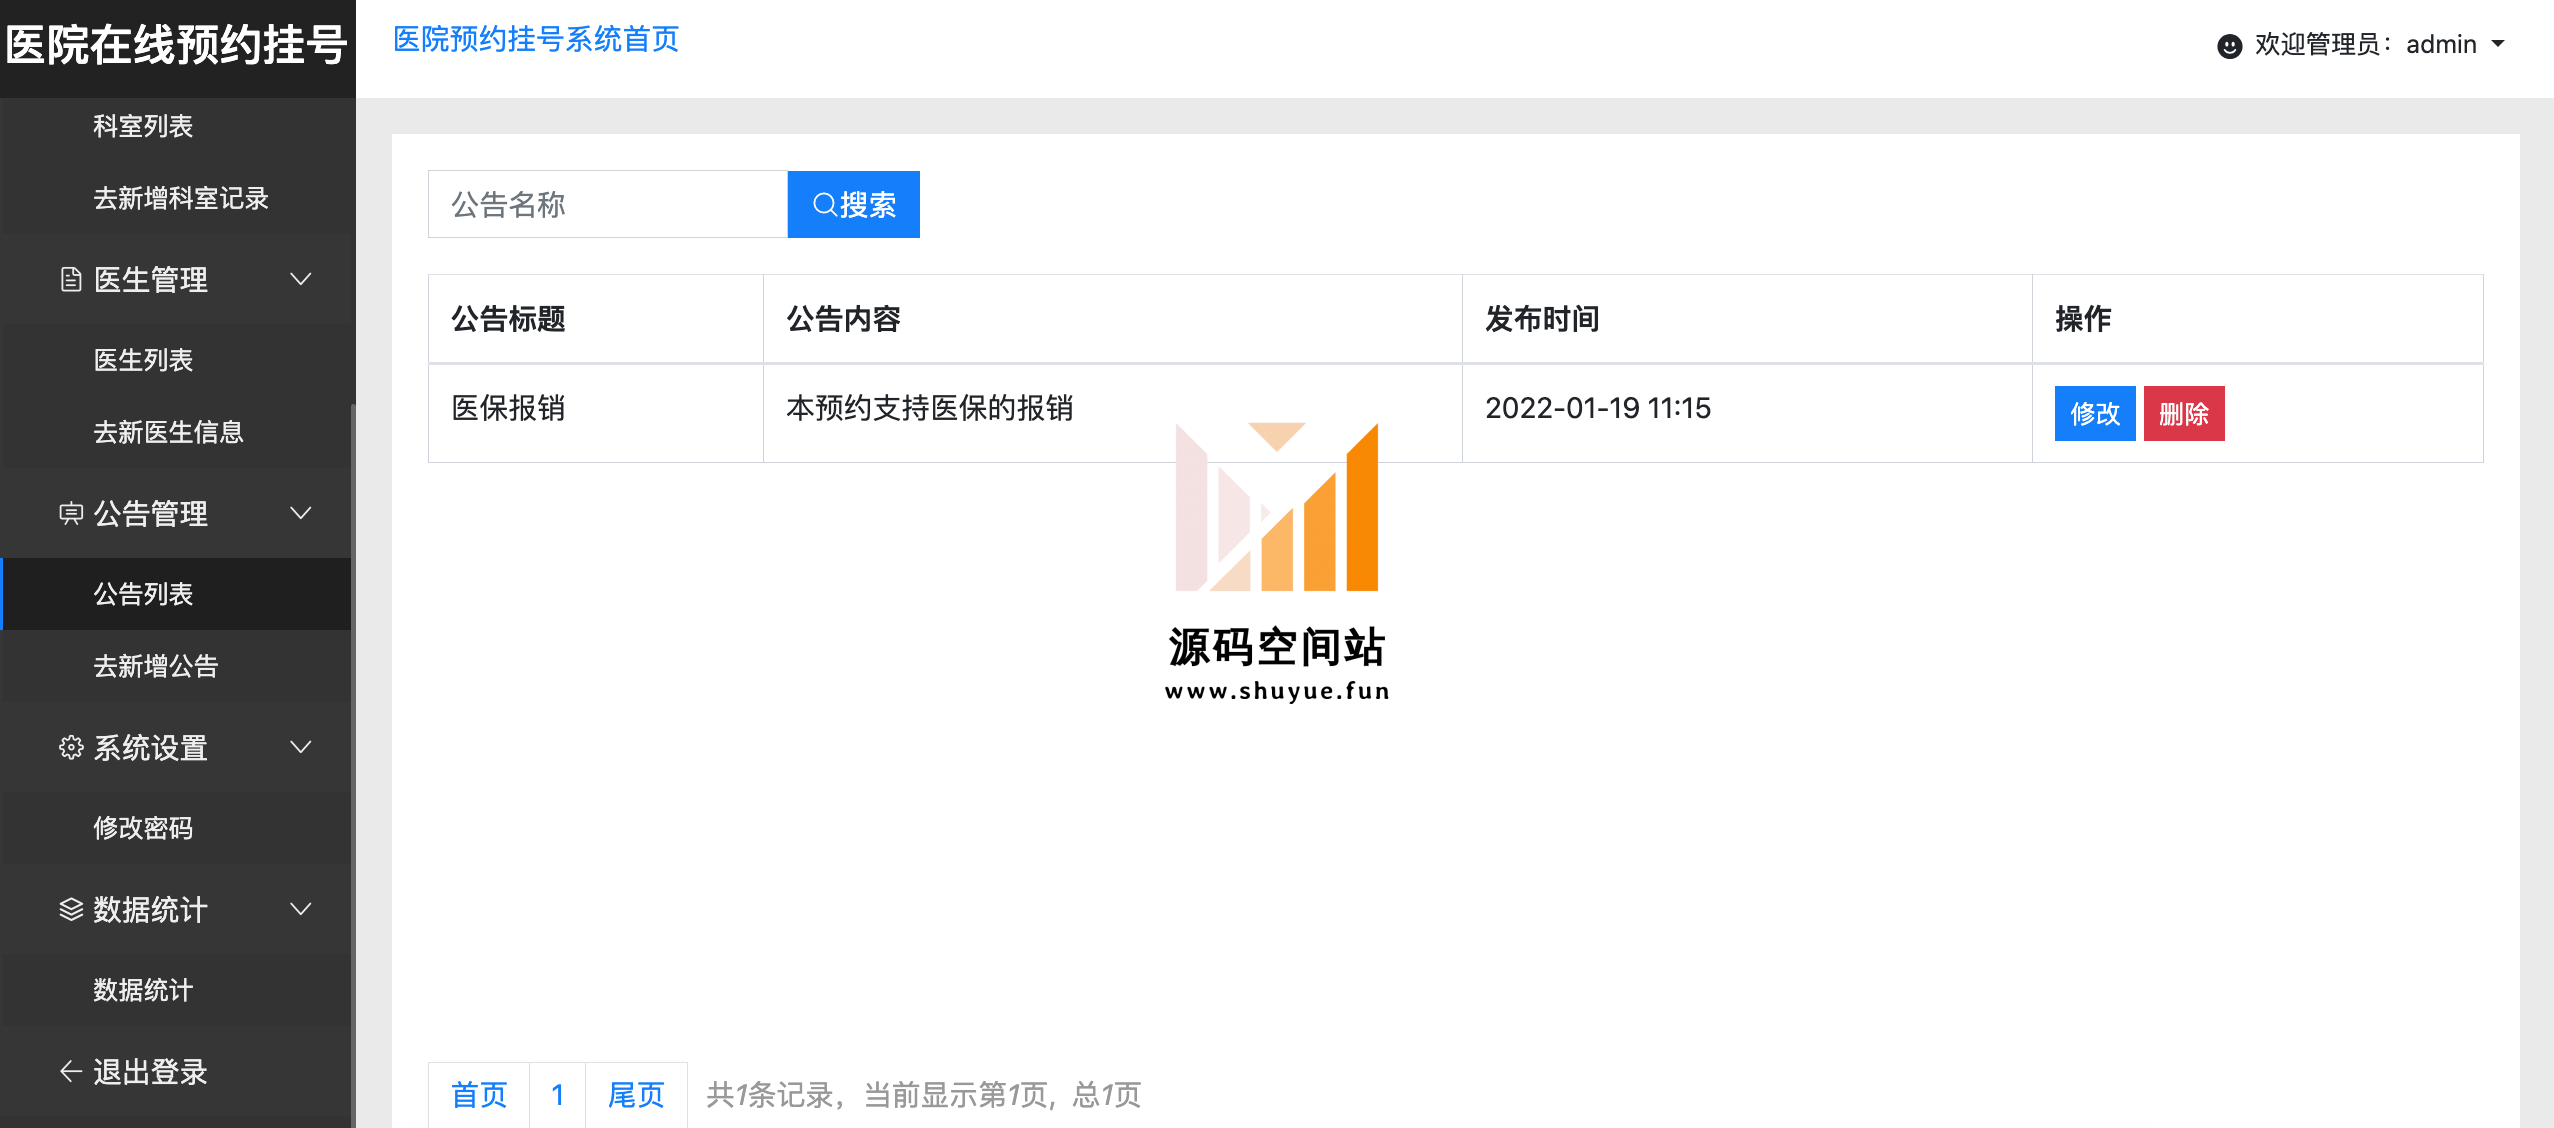Click the gear icon beside 系统设置
This screenshot has width=2554, height=1128.
click(x=70, y=747)
